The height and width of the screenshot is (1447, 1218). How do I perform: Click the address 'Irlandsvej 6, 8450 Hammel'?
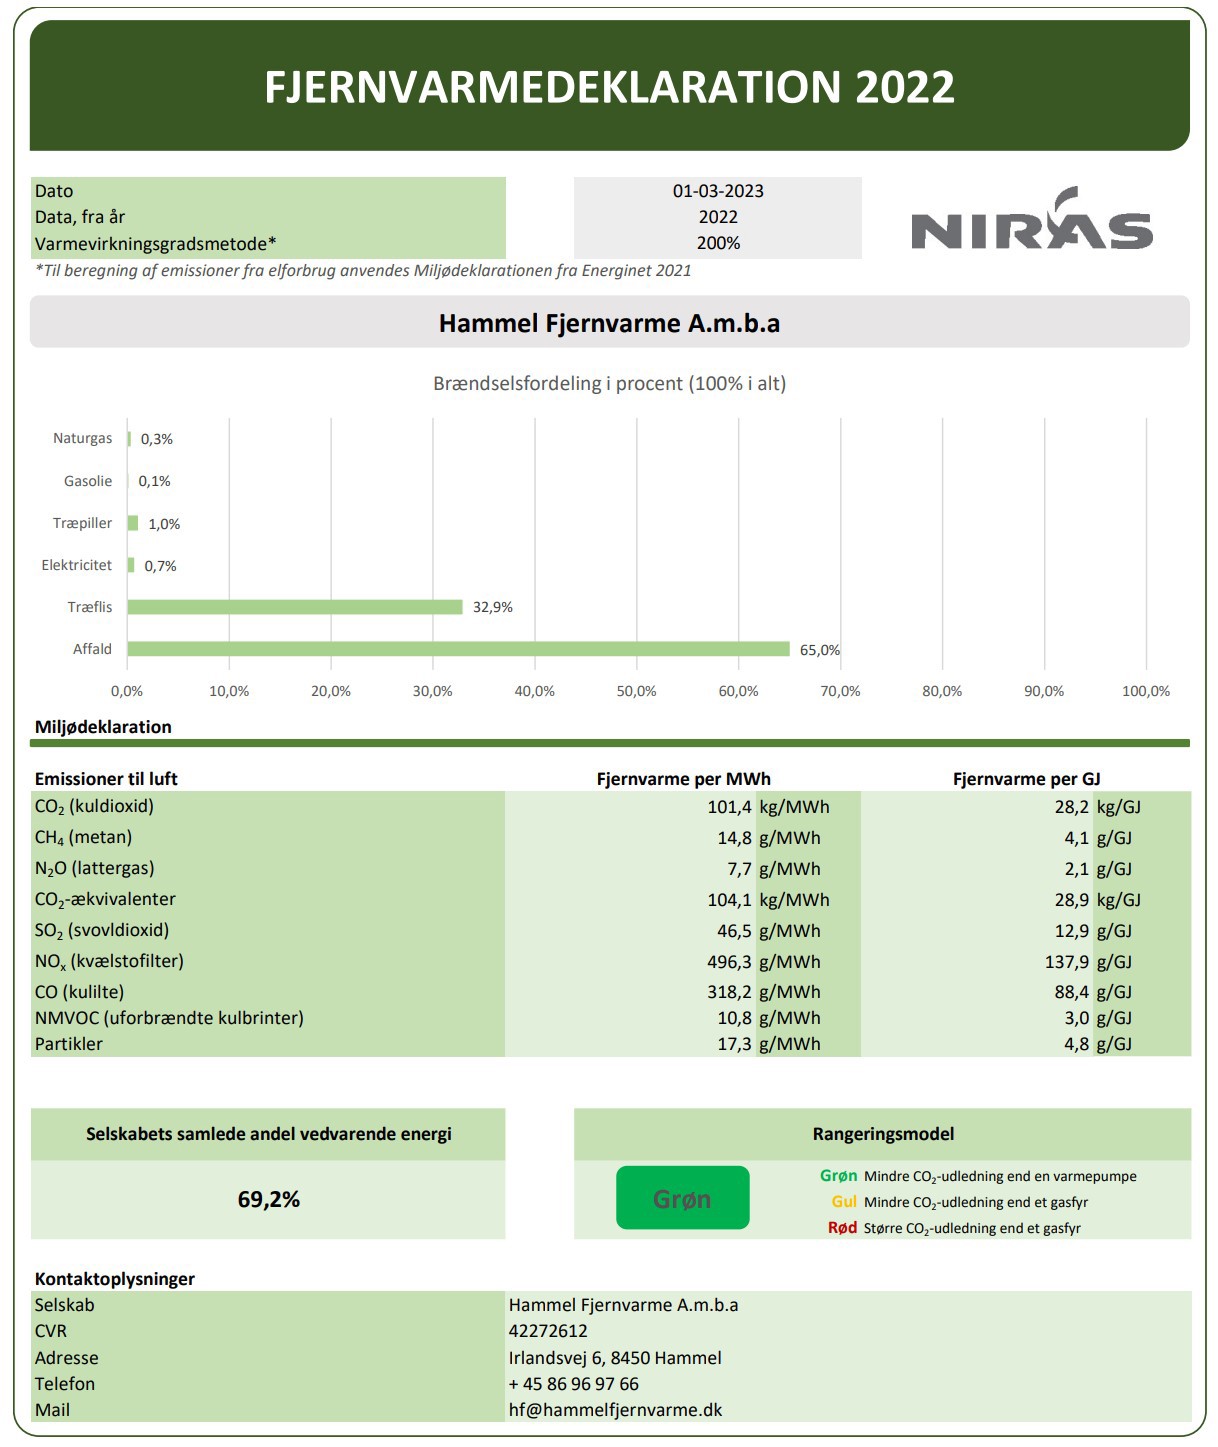point(615,1358)
